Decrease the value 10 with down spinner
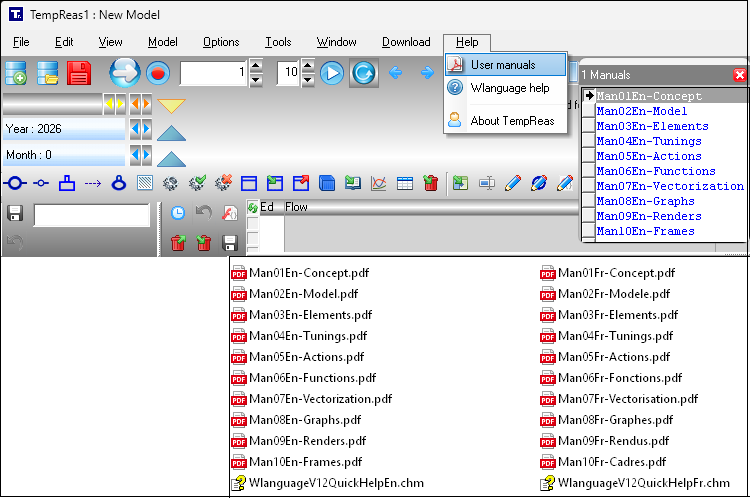Image resolution: width=750 pixels, height=498 pixels. [x=308, y=80]
